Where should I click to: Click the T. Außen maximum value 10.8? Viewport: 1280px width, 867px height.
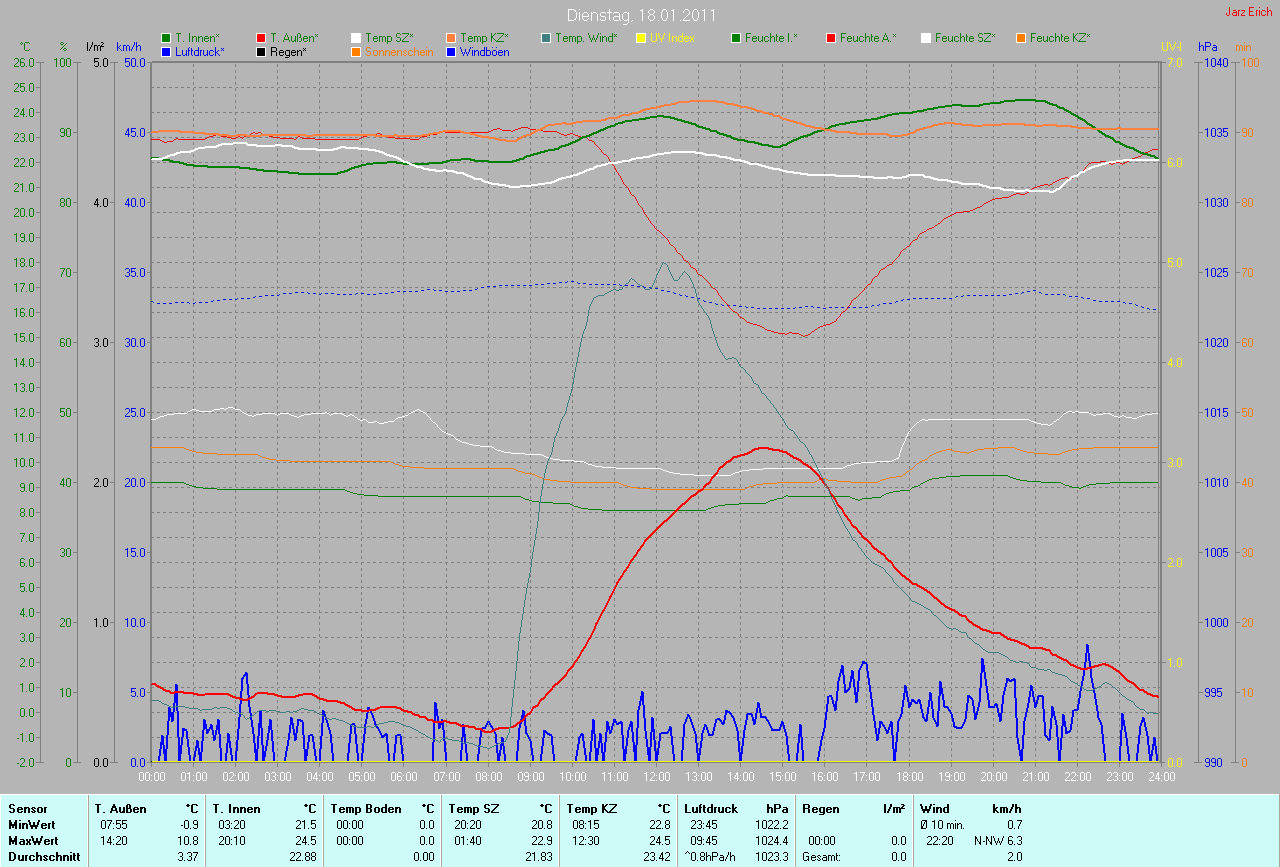coord(188,841)
